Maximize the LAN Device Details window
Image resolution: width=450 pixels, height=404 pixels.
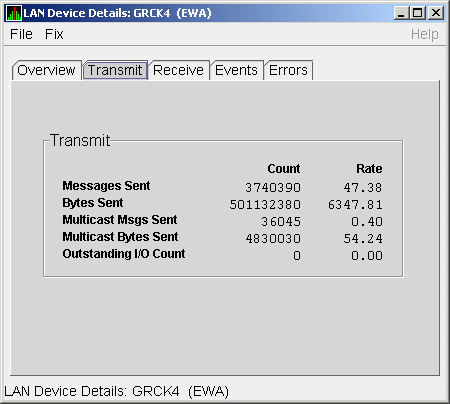(x=418, y=13)
